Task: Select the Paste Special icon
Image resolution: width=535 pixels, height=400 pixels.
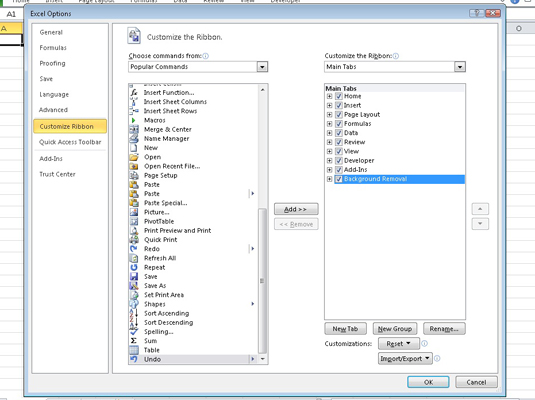Action: coord(134,203)
